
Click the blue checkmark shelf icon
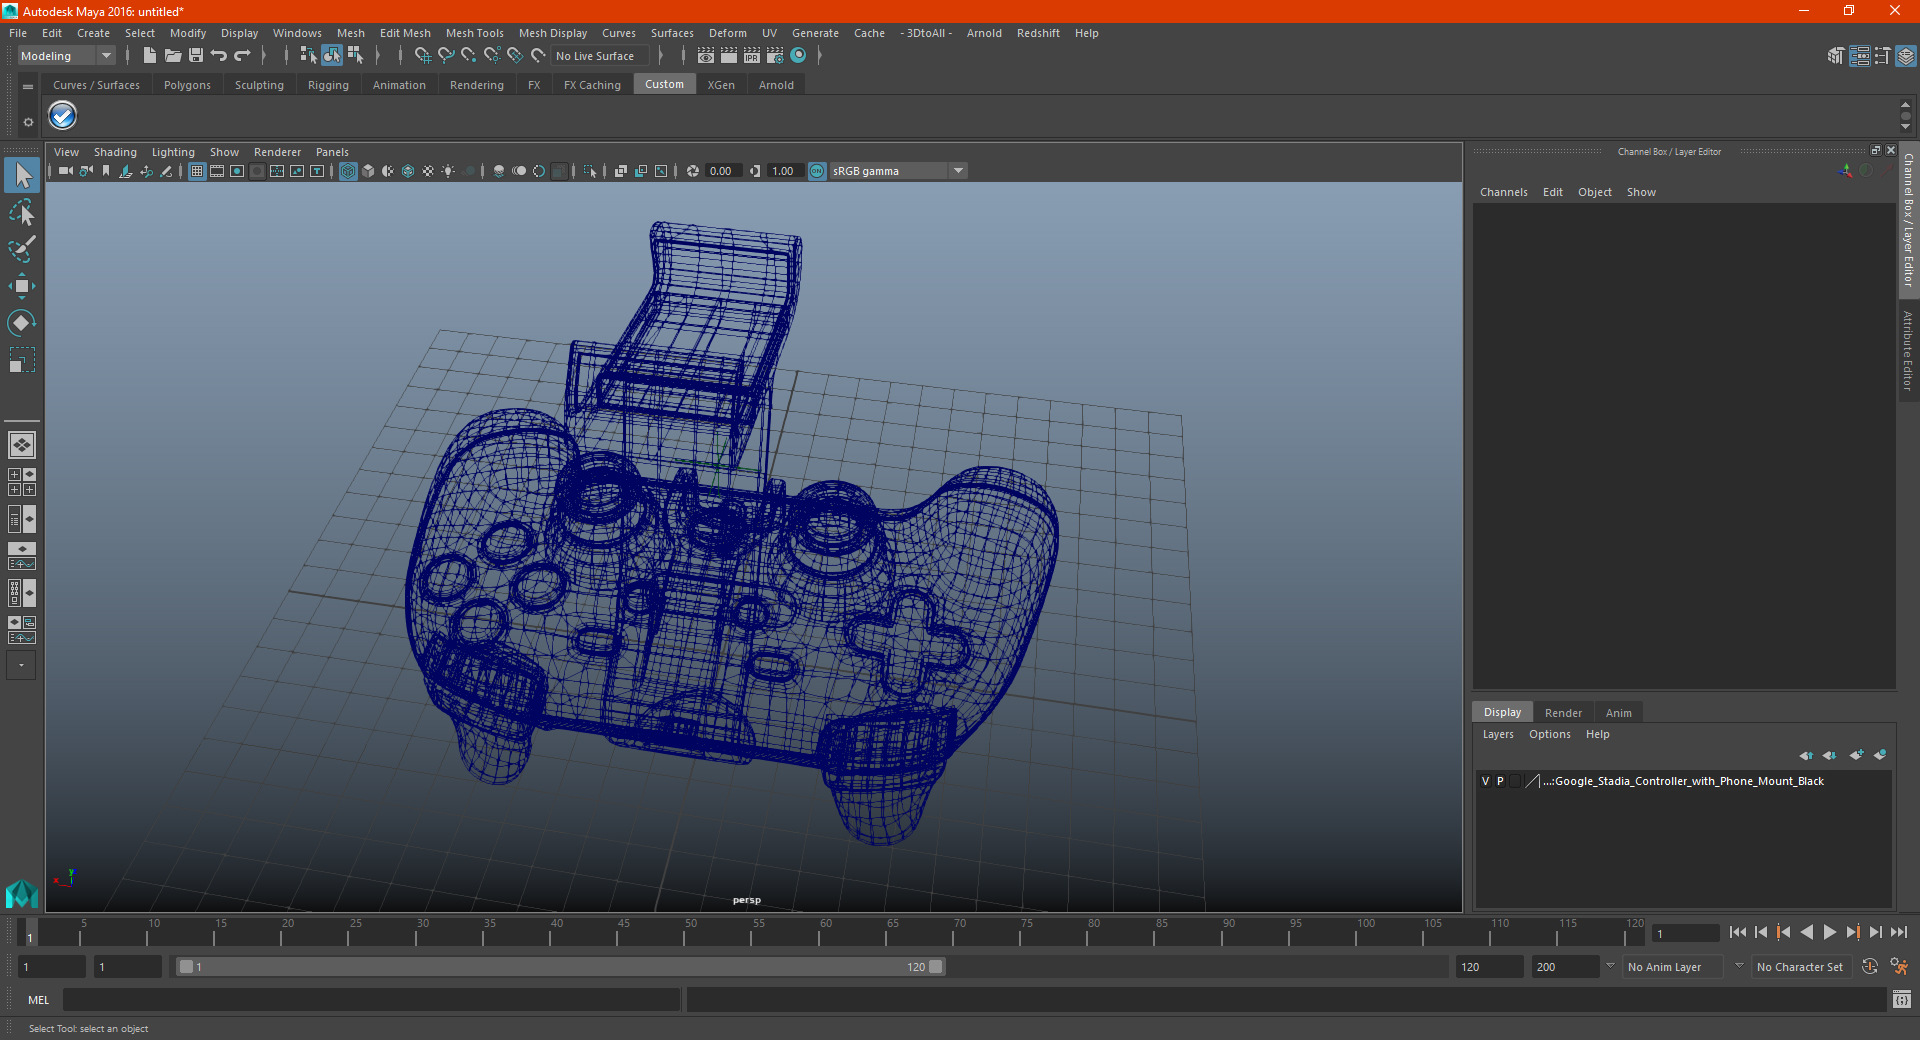point(63,117)
